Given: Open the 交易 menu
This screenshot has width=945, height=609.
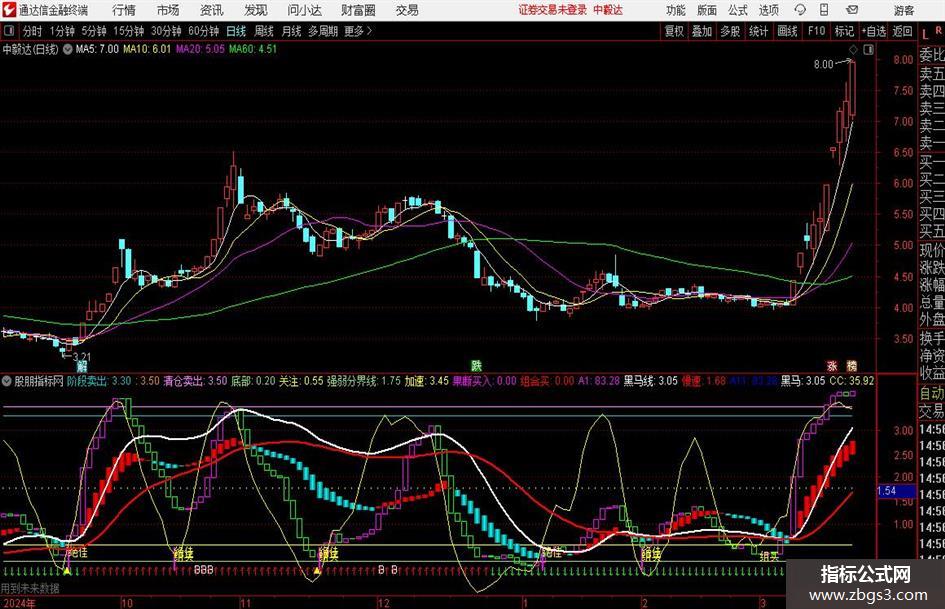Looking at the screenshot, I should click(x=407, y=10).
